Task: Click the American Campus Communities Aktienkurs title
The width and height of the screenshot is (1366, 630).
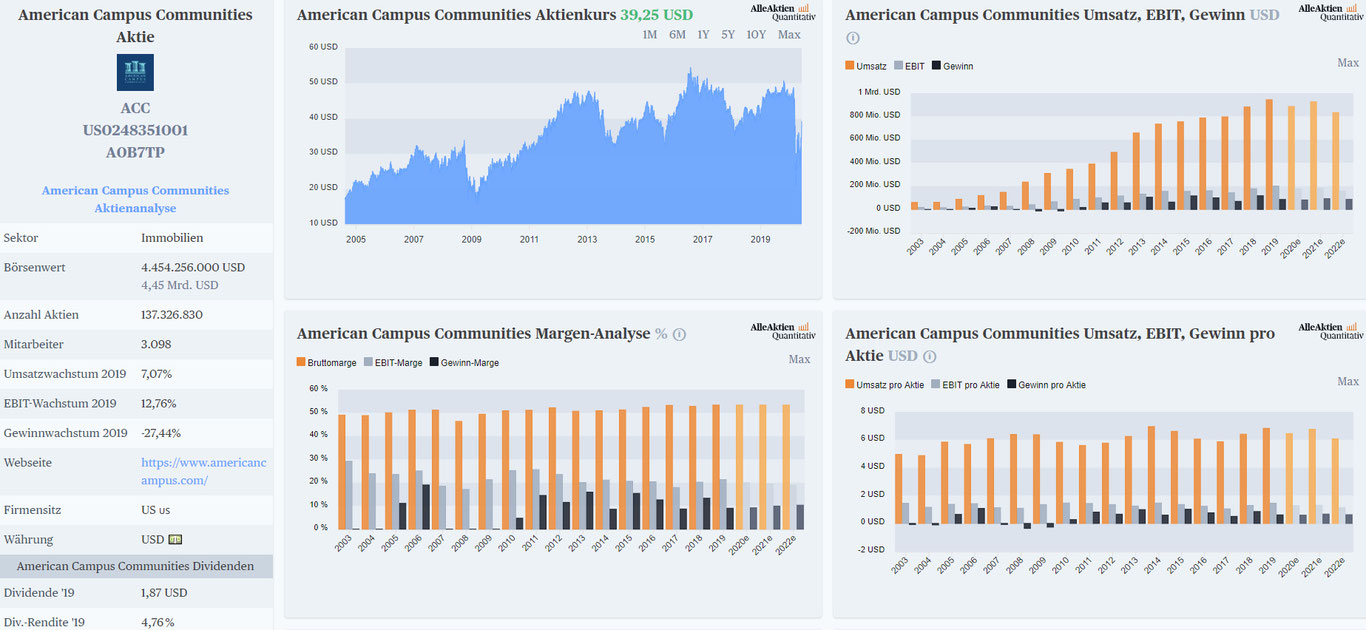Action: [x=456, y=15]
